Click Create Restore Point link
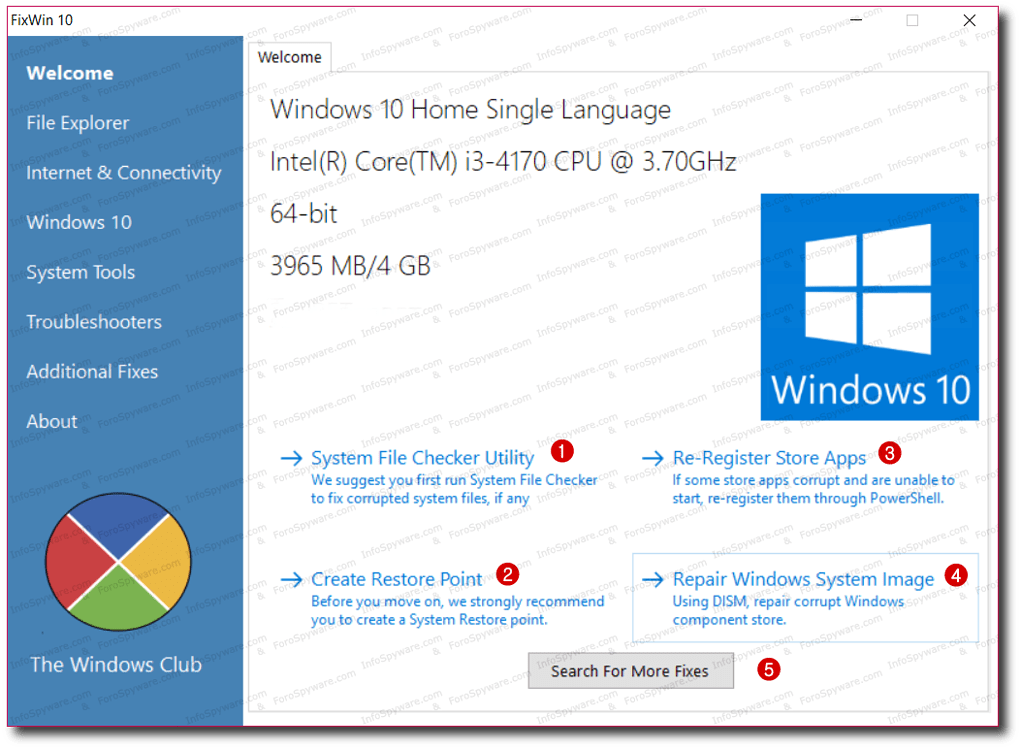1021x748 pixels. 397,579
